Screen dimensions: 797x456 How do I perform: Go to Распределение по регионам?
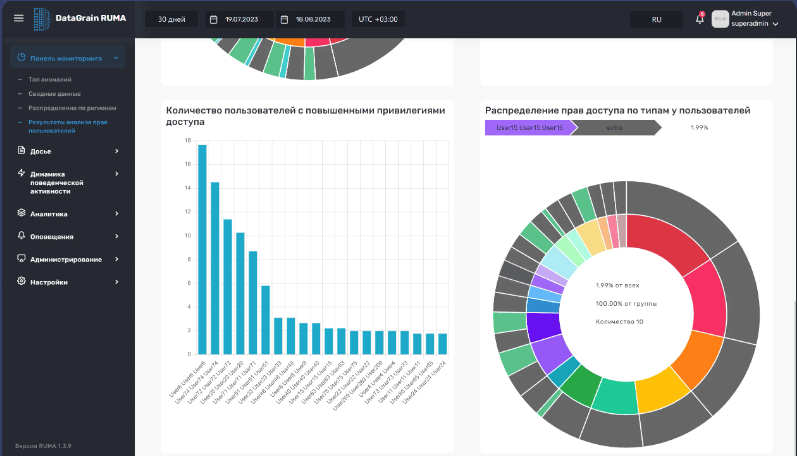point(72,107)
